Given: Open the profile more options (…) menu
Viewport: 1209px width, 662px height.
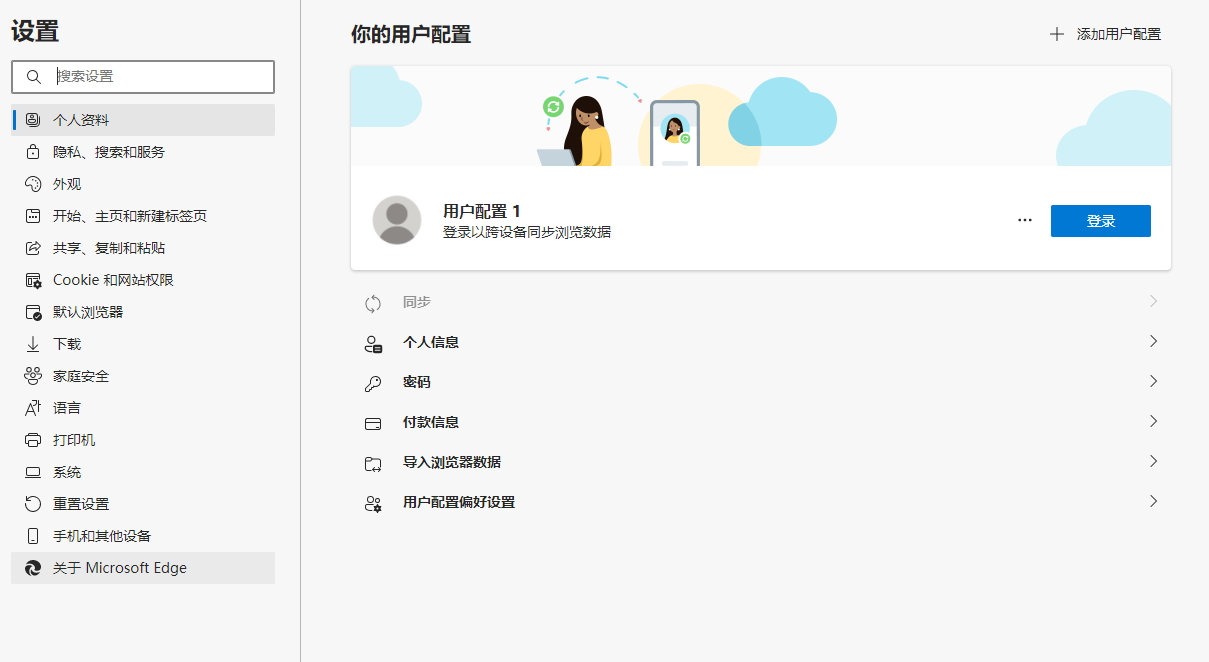Looking at the screenshot, I should pyautogui.click(x=1024, y=220).
